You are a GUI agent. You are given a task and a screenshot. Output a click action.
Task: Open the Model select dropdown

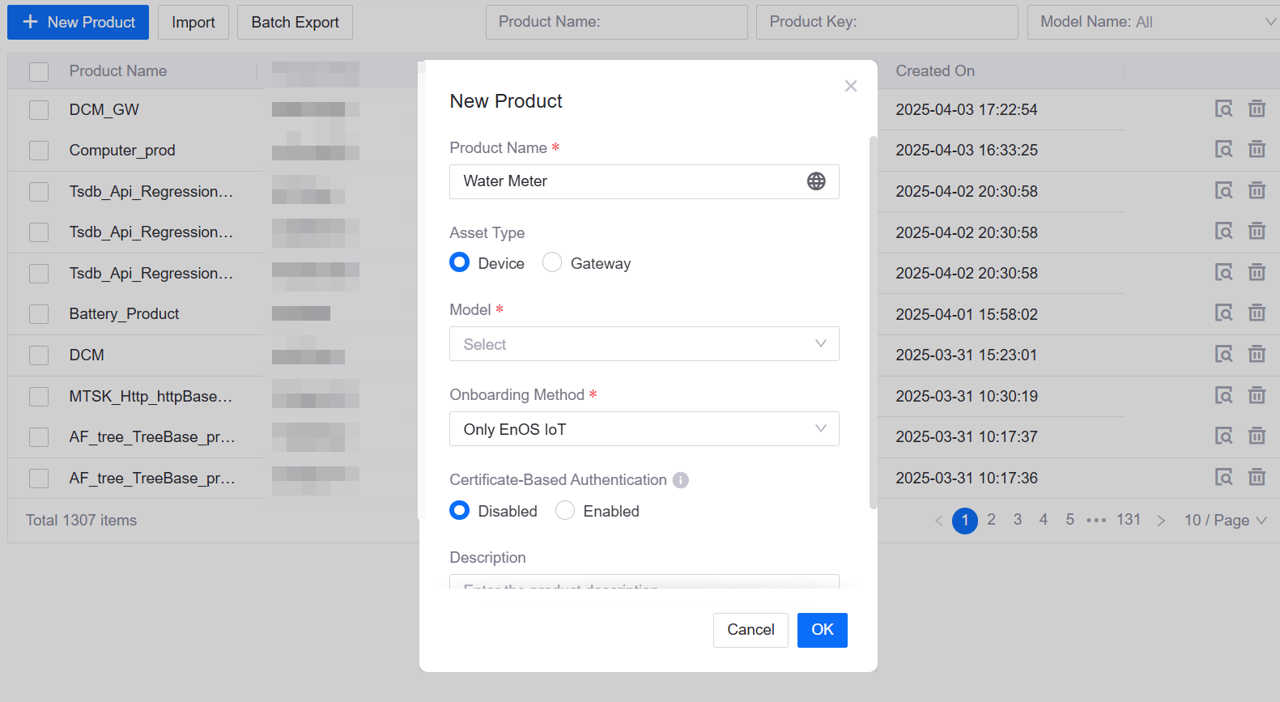click(644, 344)
